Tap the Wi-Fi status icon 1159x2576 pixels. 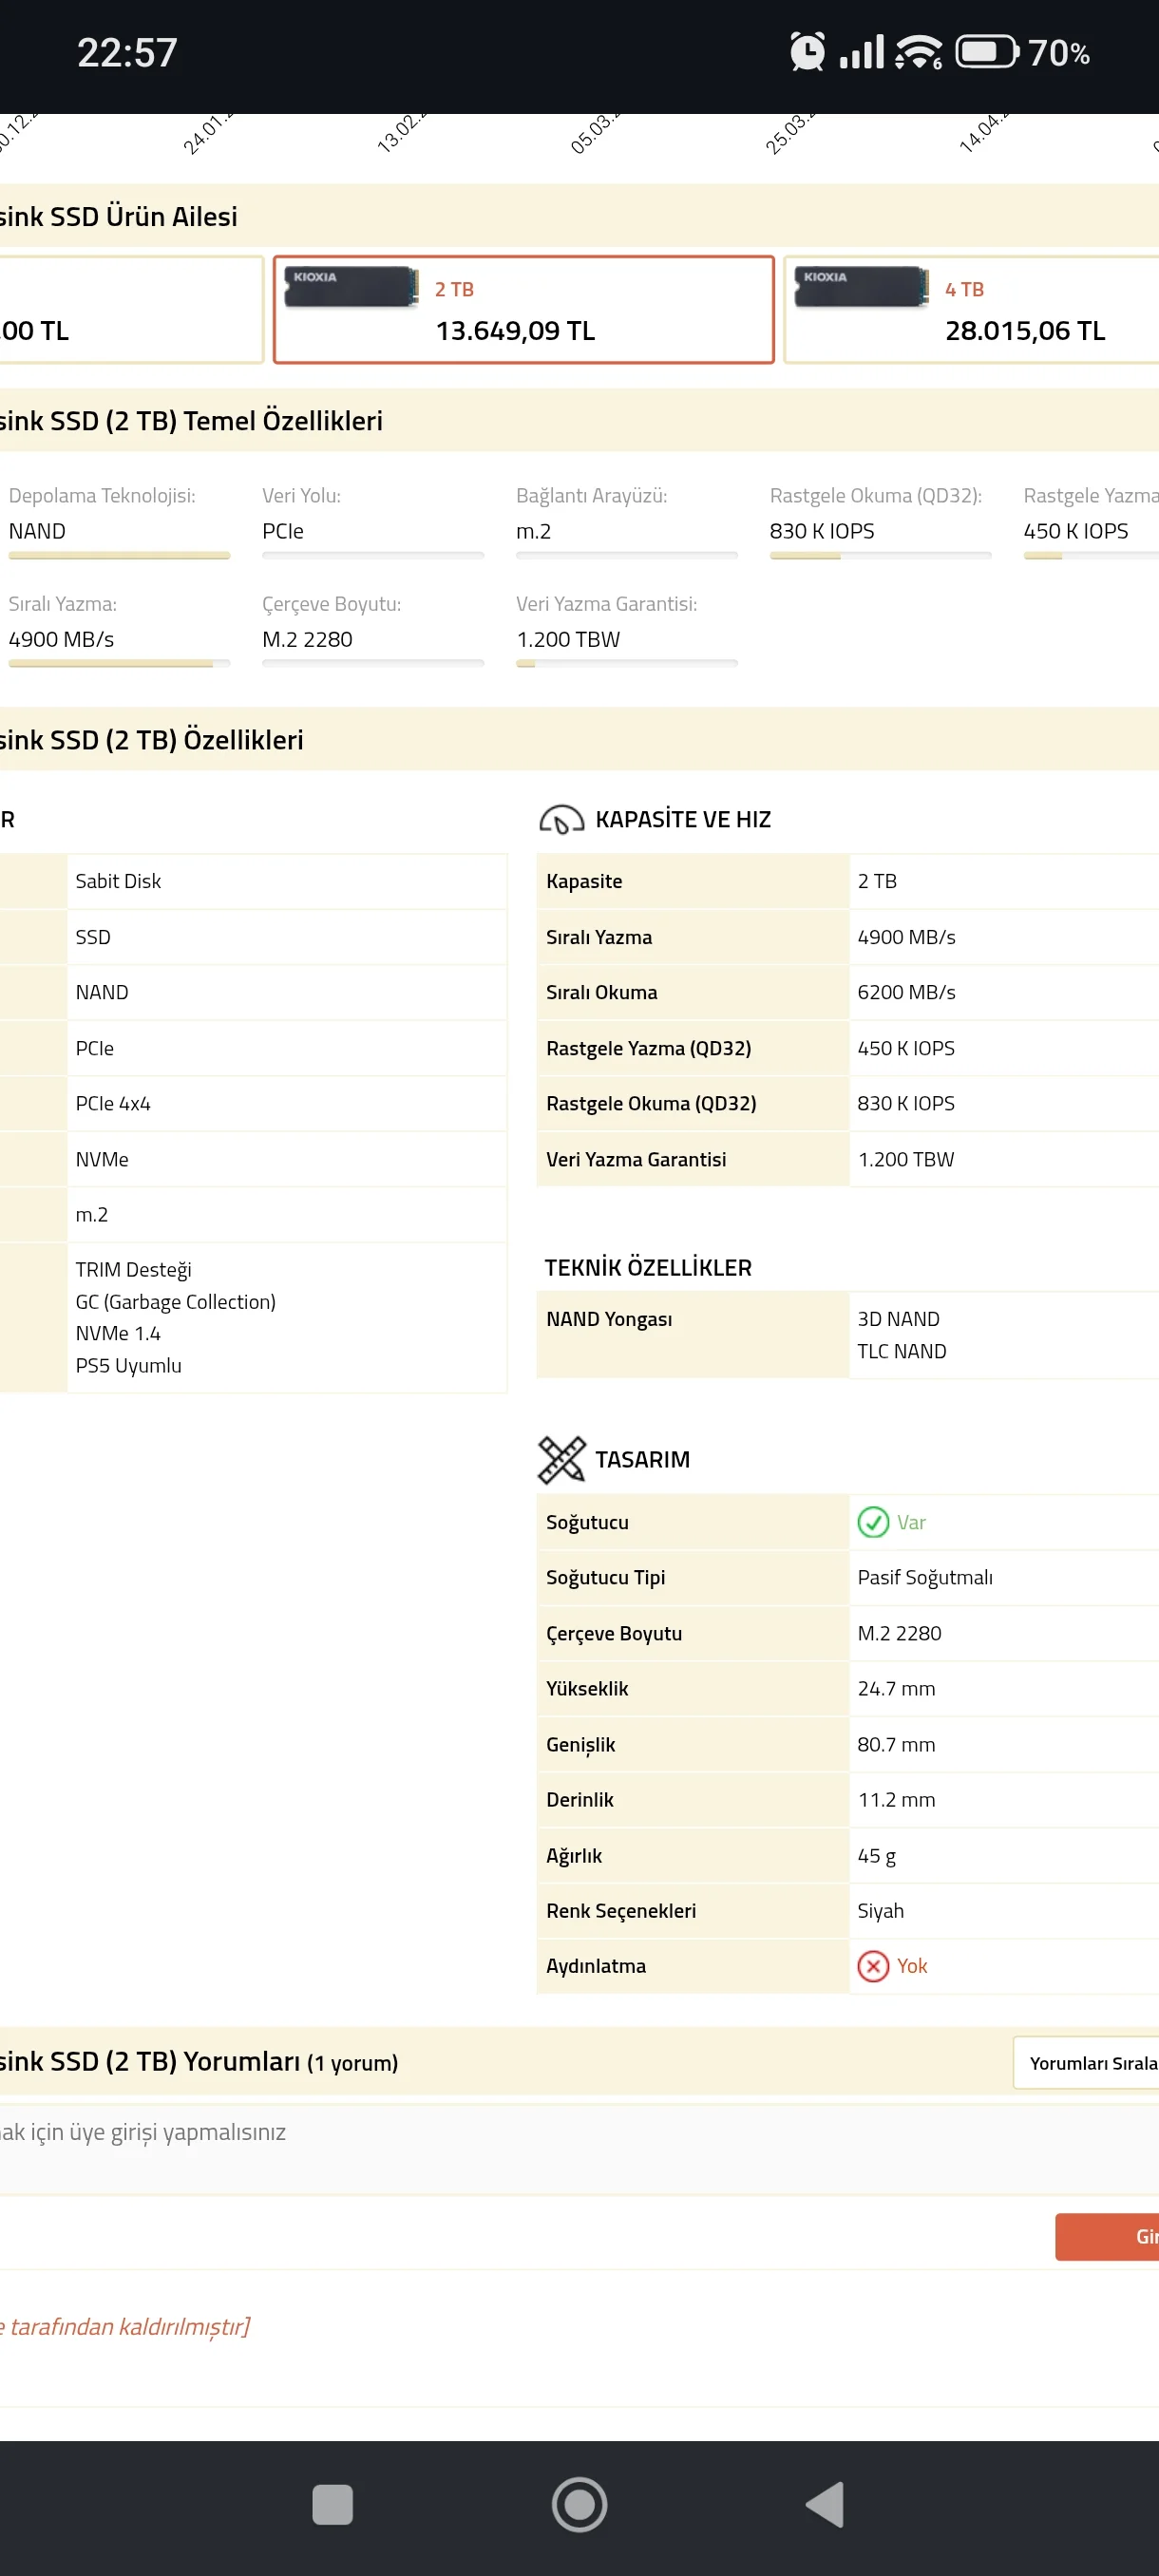click(x=918, y=51)
